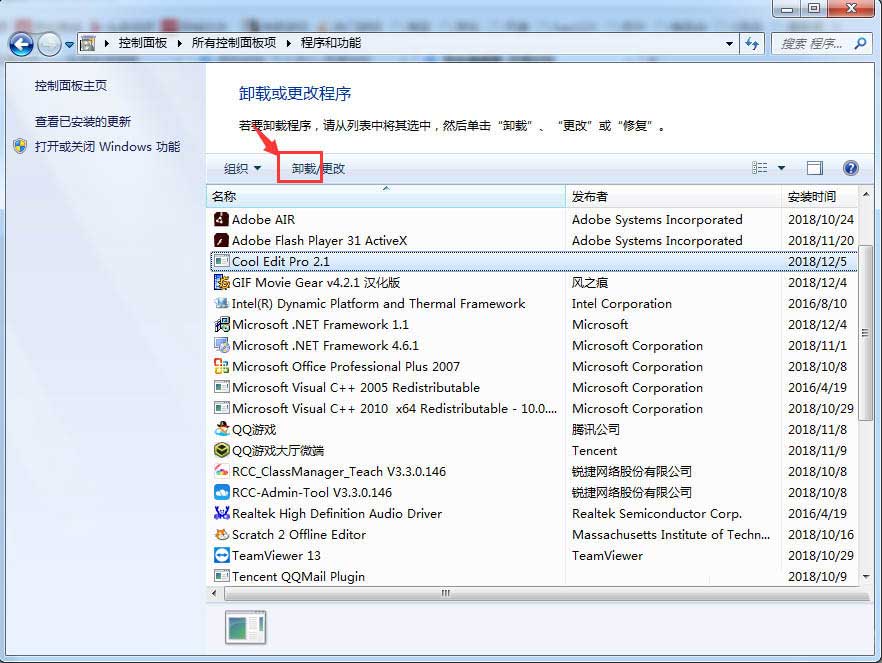Click the horizontal scrollbar left arrow
Screen dimensions: 882x663
214,593
